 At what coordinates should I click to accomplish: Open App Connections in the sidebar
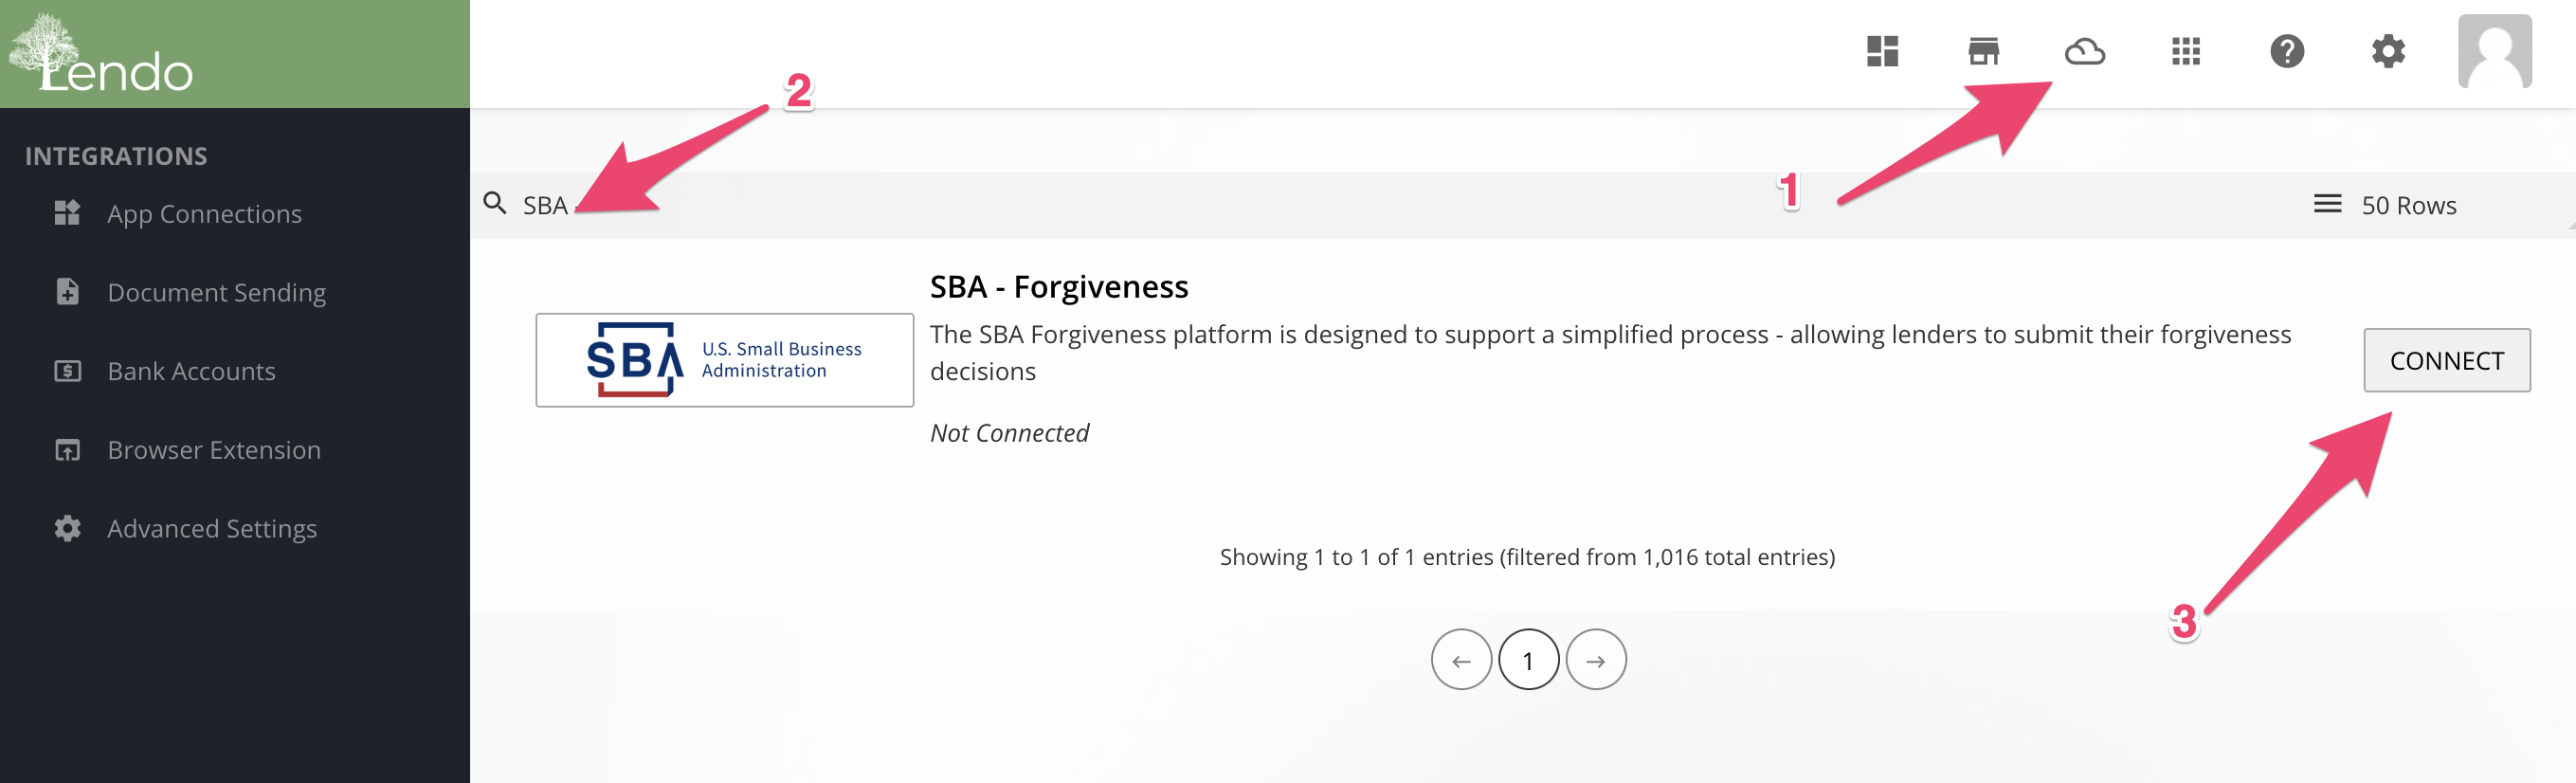coord(204,214)
